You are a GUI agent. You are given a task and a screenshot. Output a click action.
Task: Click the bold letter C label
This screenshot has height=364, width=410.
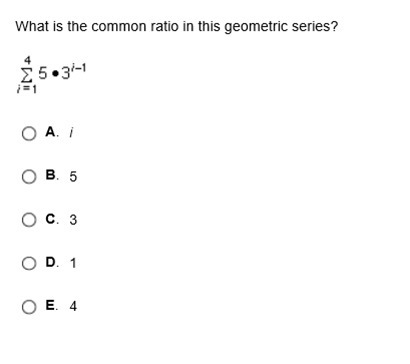51,219
